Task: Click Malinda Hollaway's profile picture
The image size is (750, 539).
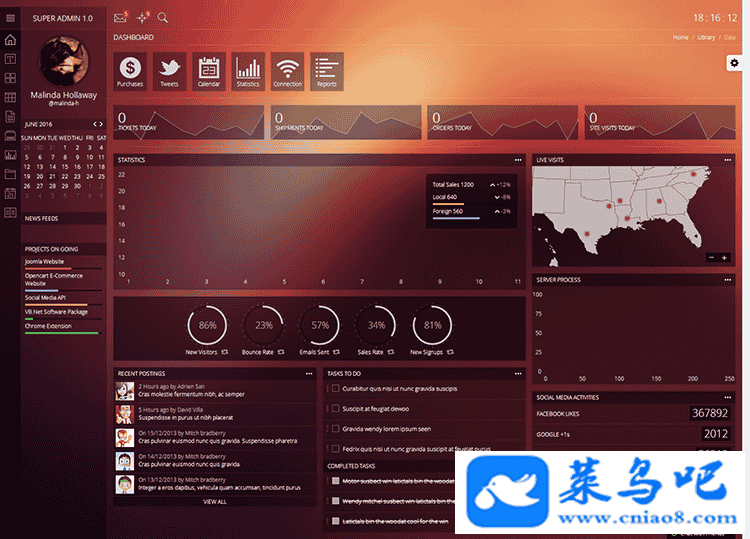Action: [x=64, y=61]
